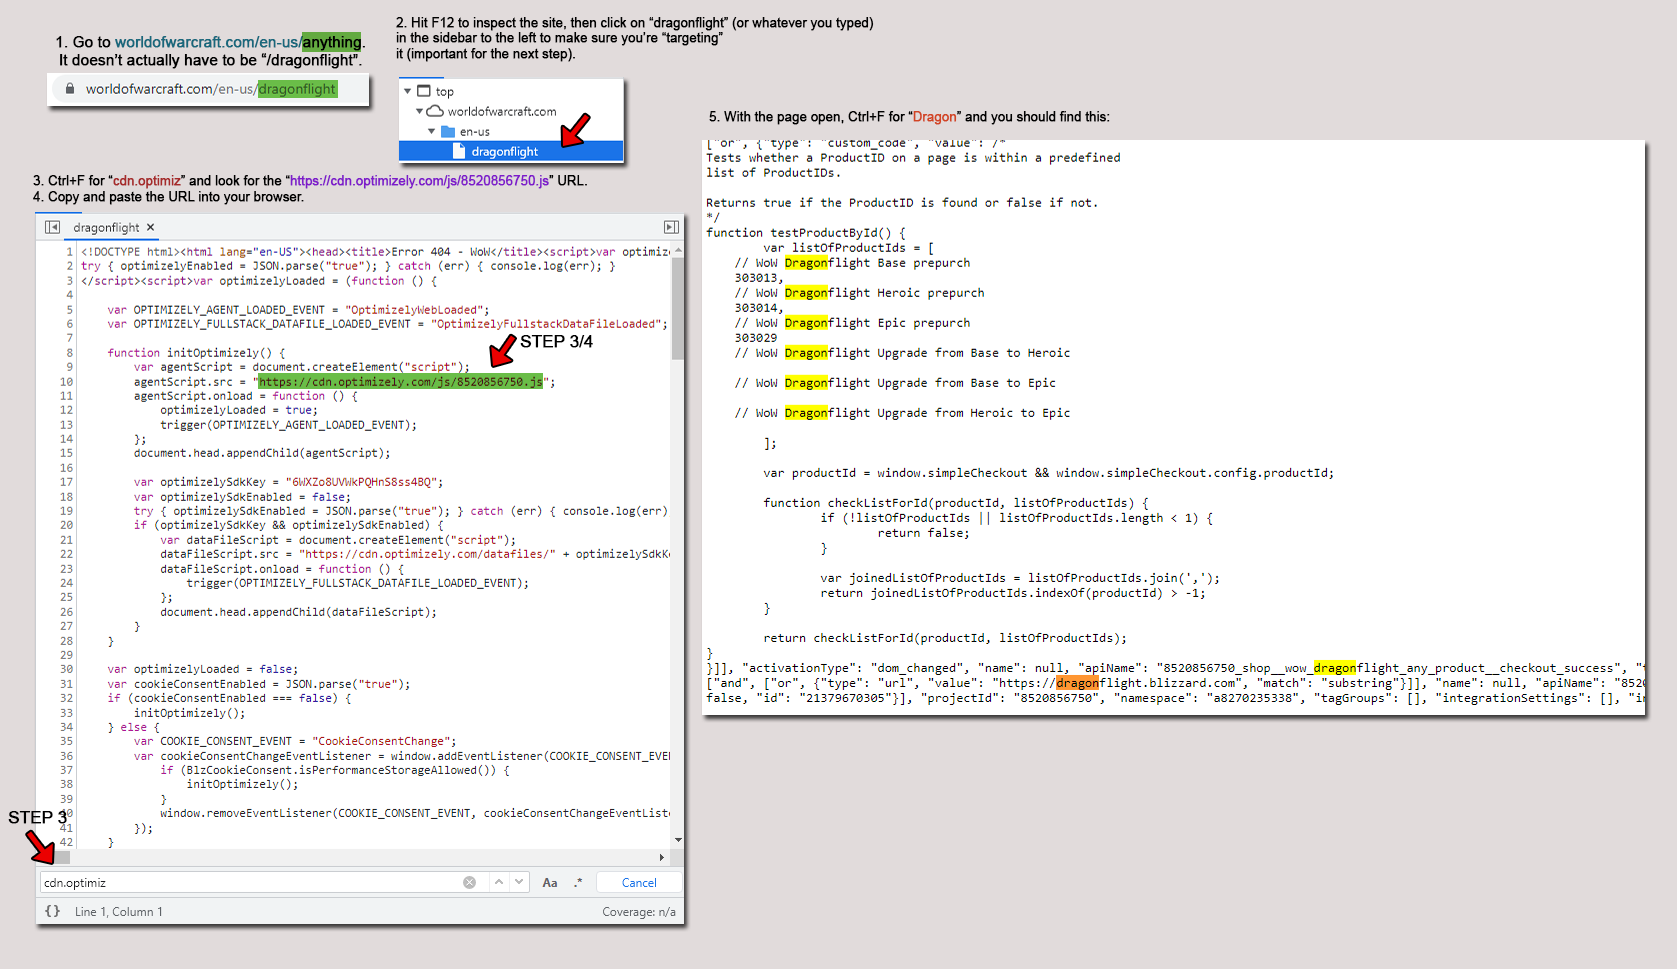Select the worldofwarcraft.com tree row label

(502, 111)
